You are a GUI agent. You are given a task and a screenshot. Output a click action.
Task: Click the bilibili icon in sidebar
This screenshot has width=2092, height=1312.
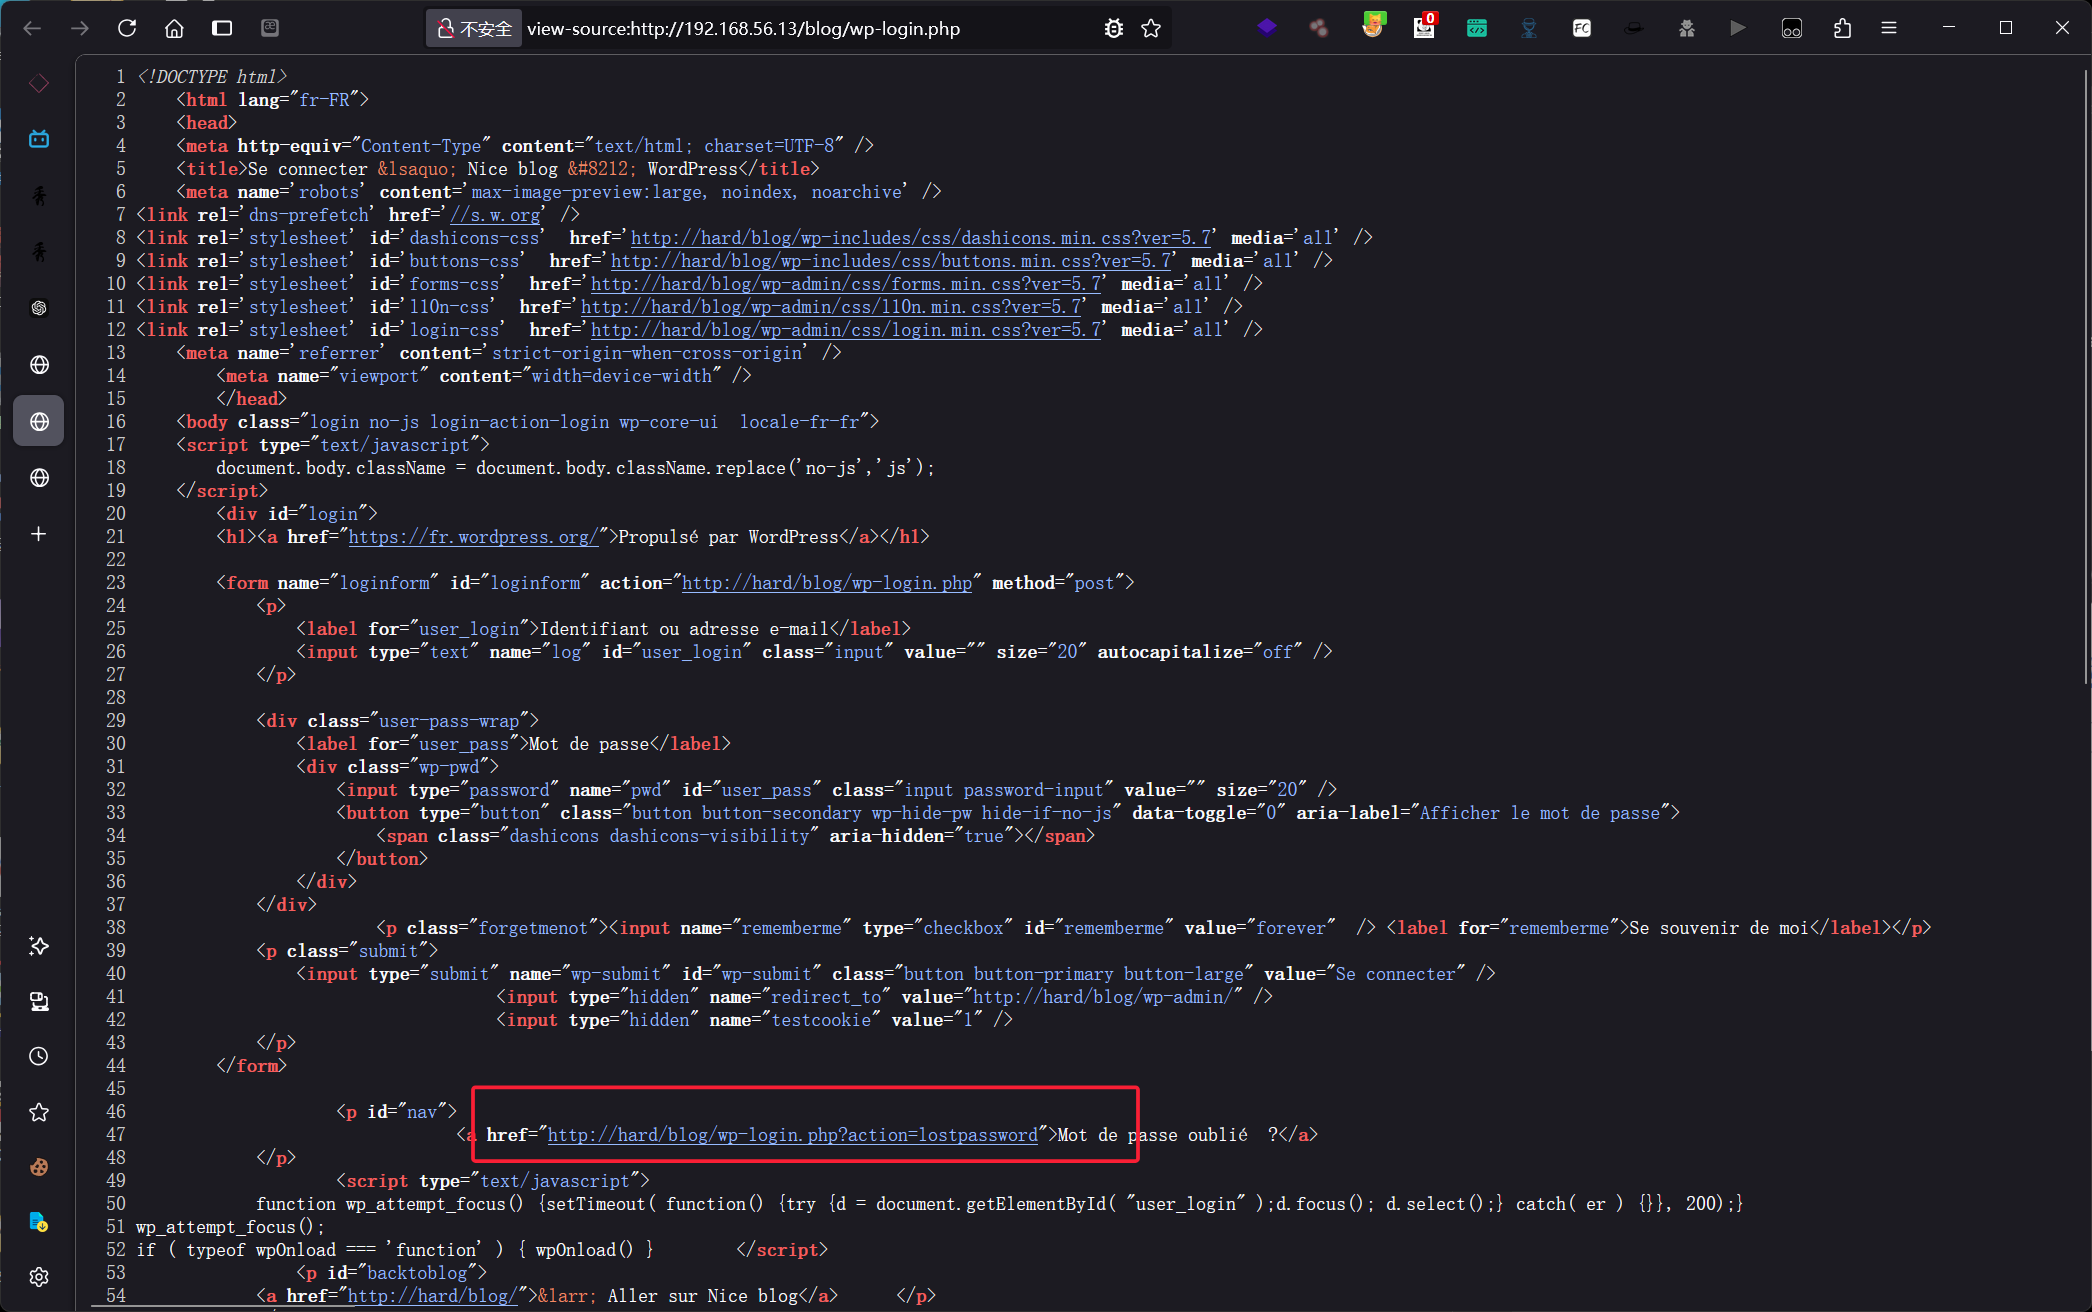tap(39, 139)
